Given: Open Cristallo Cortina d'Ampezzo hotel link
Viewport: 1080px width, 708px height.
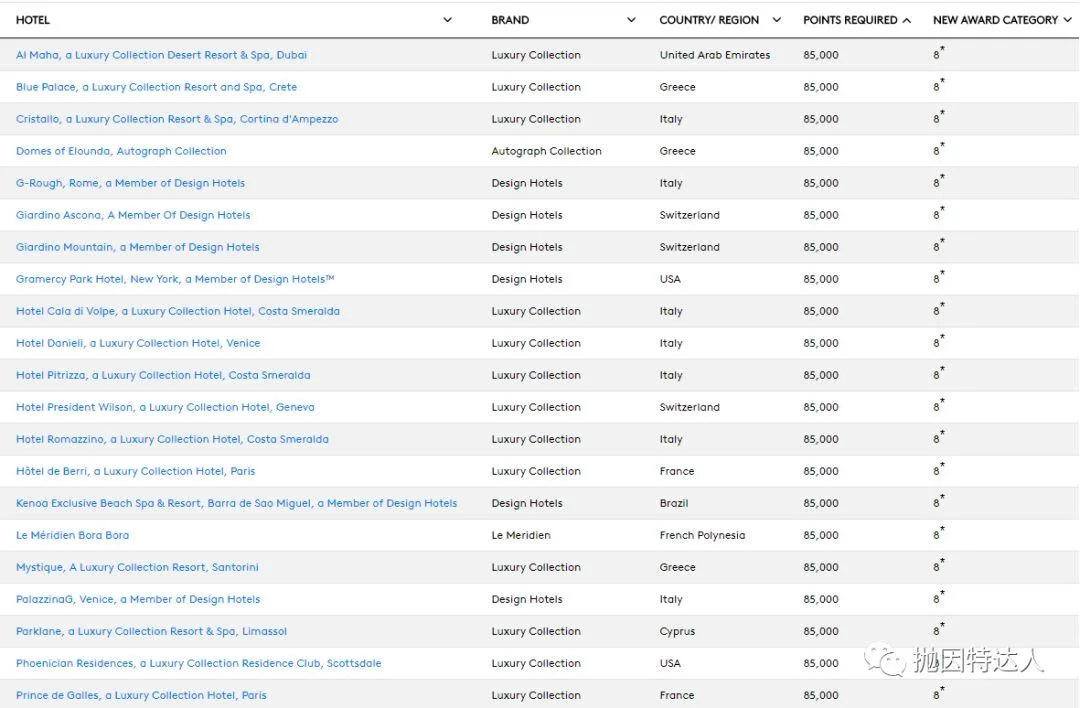Looking at the screenshot, I should coord(177,119).
